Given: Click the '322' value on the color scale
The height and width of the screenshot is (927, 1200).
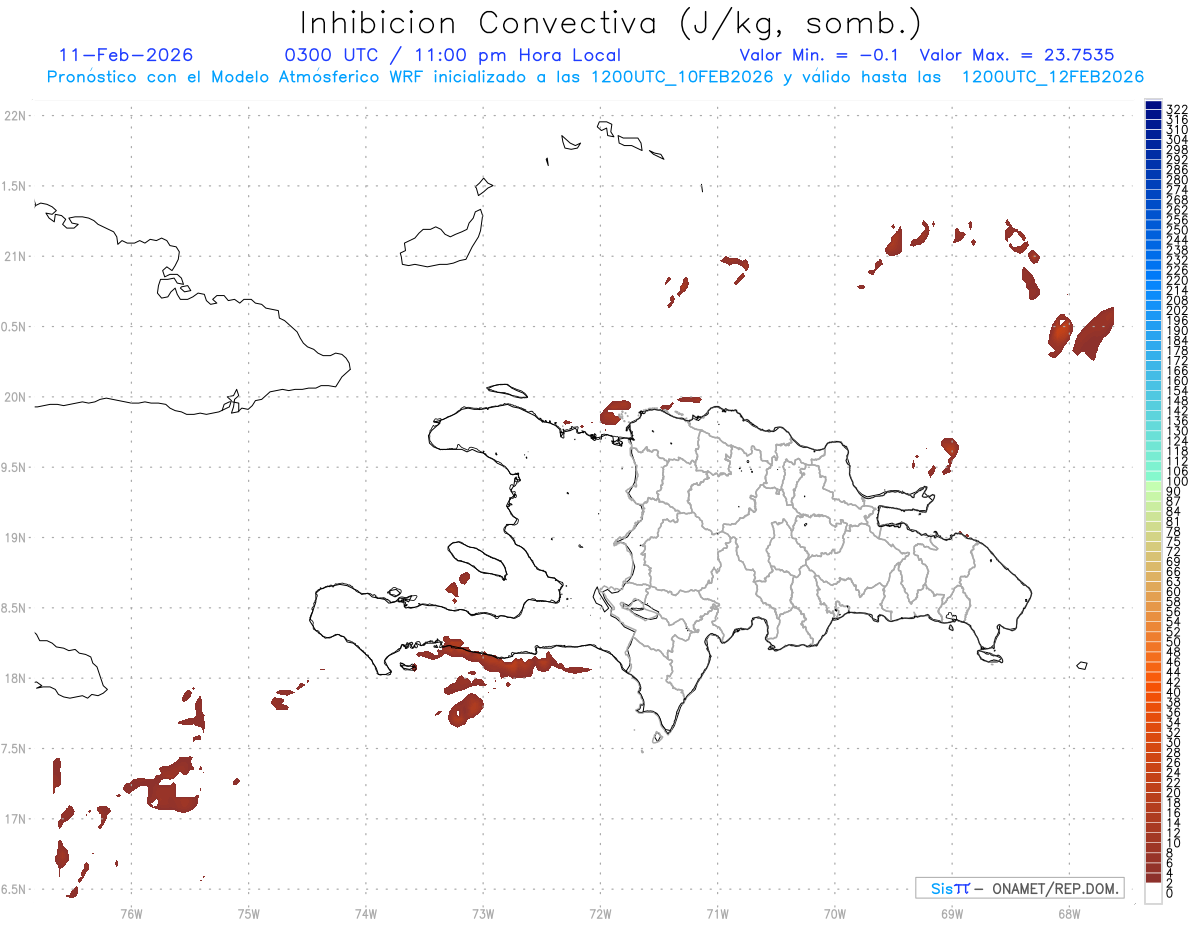Looking at the screenshot, I should click(1177, 108).
